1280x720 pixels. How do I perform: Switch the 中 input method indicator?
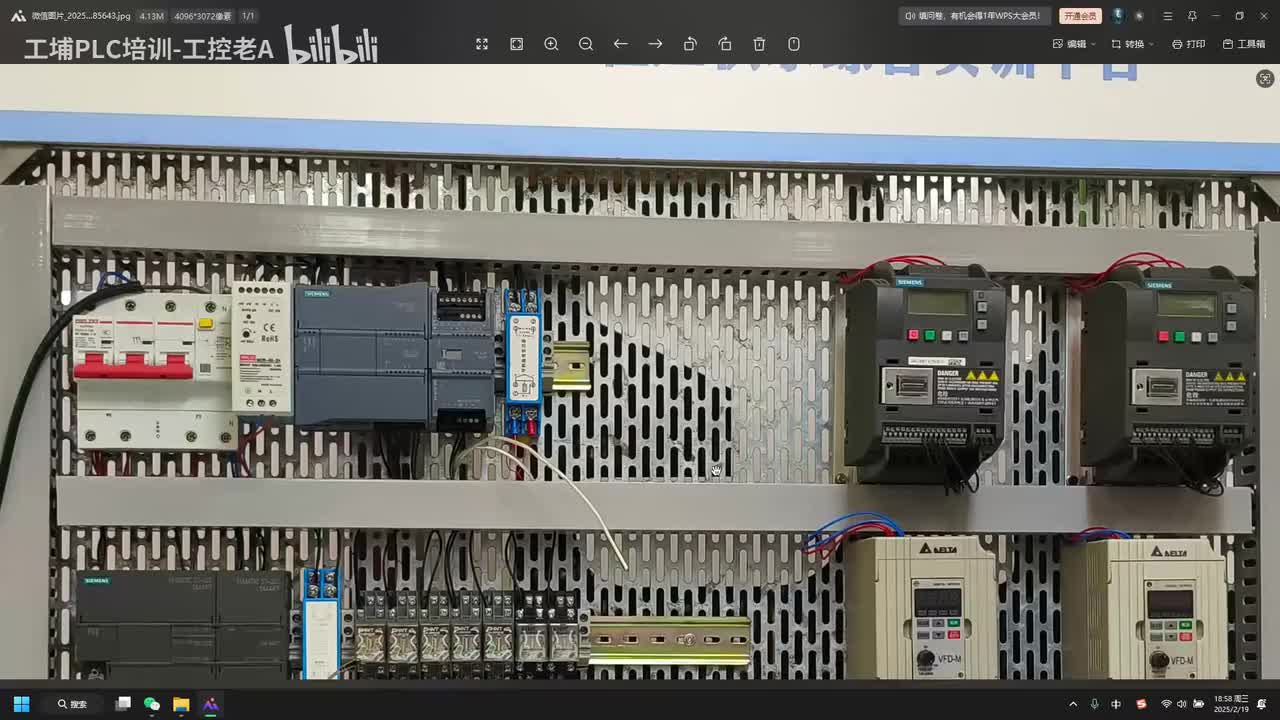pyautogui.click(x=1116, y=704)
